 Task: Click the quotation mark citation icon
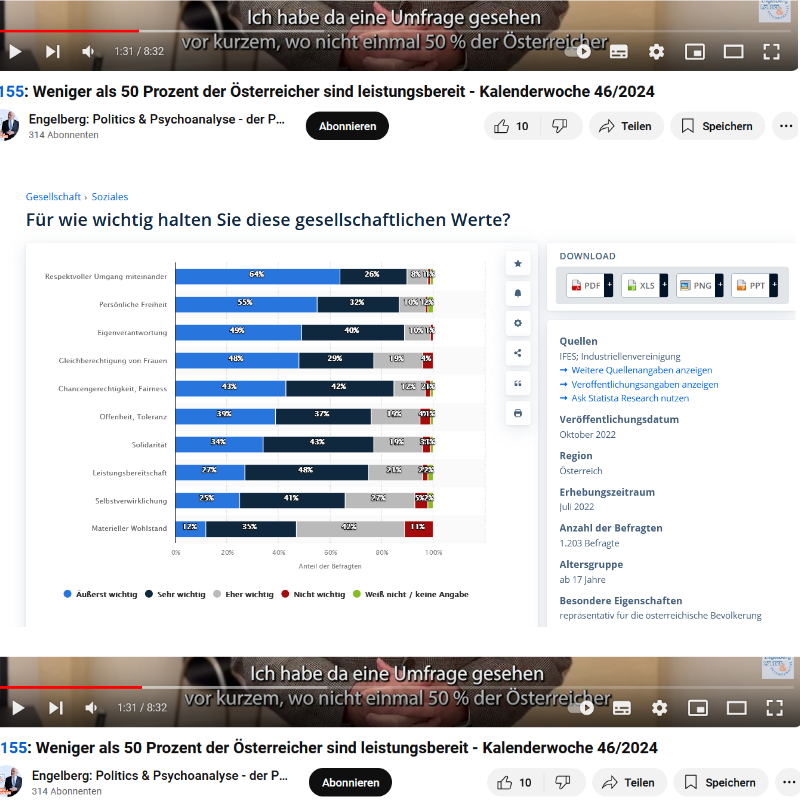[x=517, y=383]
